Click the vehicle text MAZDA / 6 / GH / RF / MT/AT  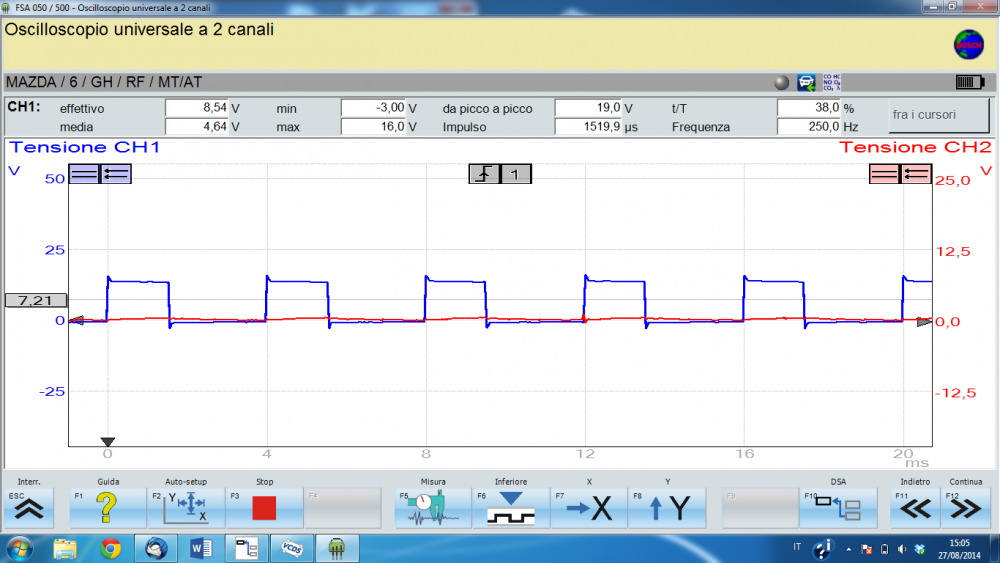point(104,82)
